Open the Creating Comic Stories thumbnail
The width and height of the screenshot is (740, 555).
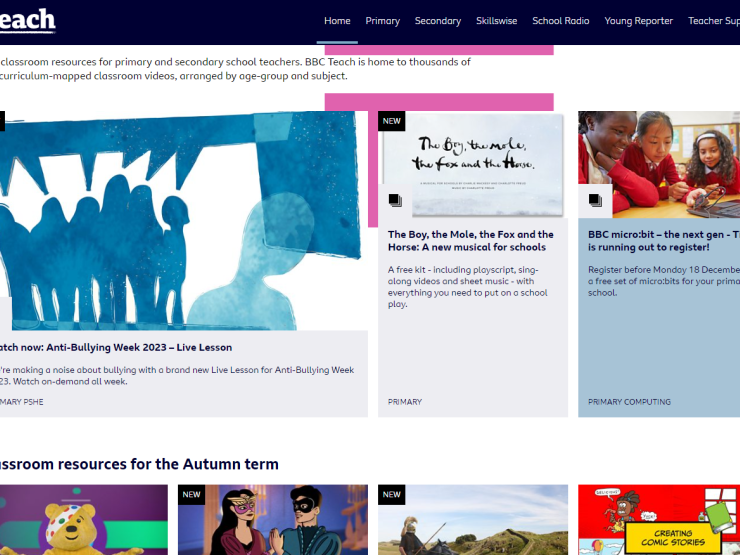659,520
